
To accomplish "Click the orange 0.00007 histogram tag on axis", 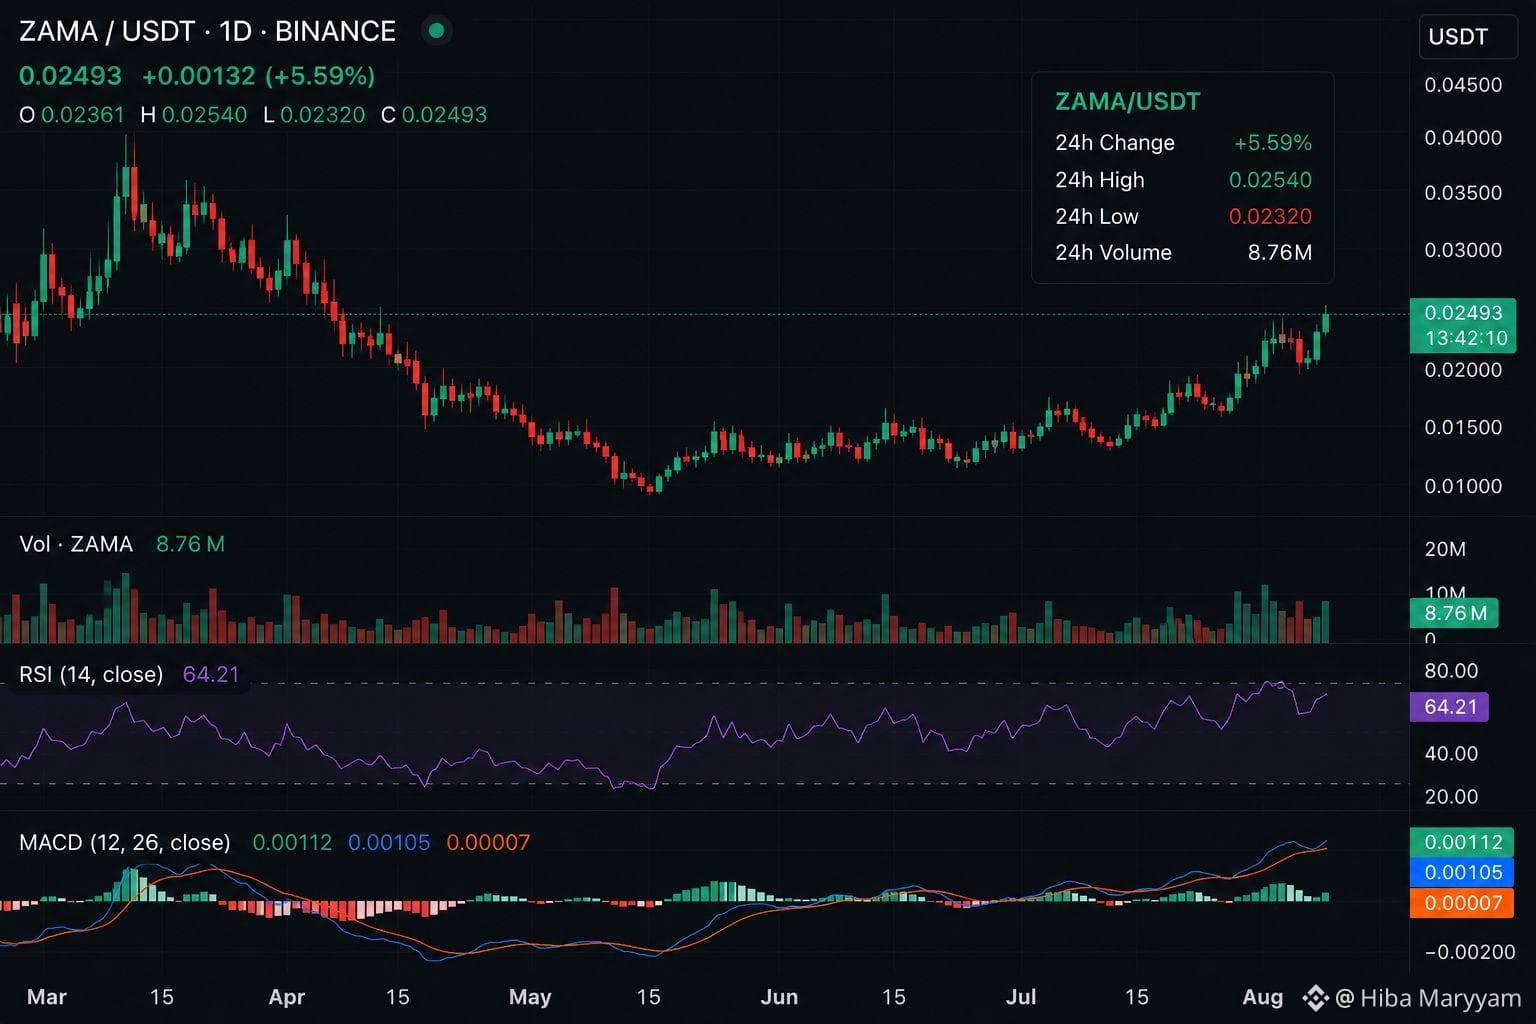I will (1462, 903).
